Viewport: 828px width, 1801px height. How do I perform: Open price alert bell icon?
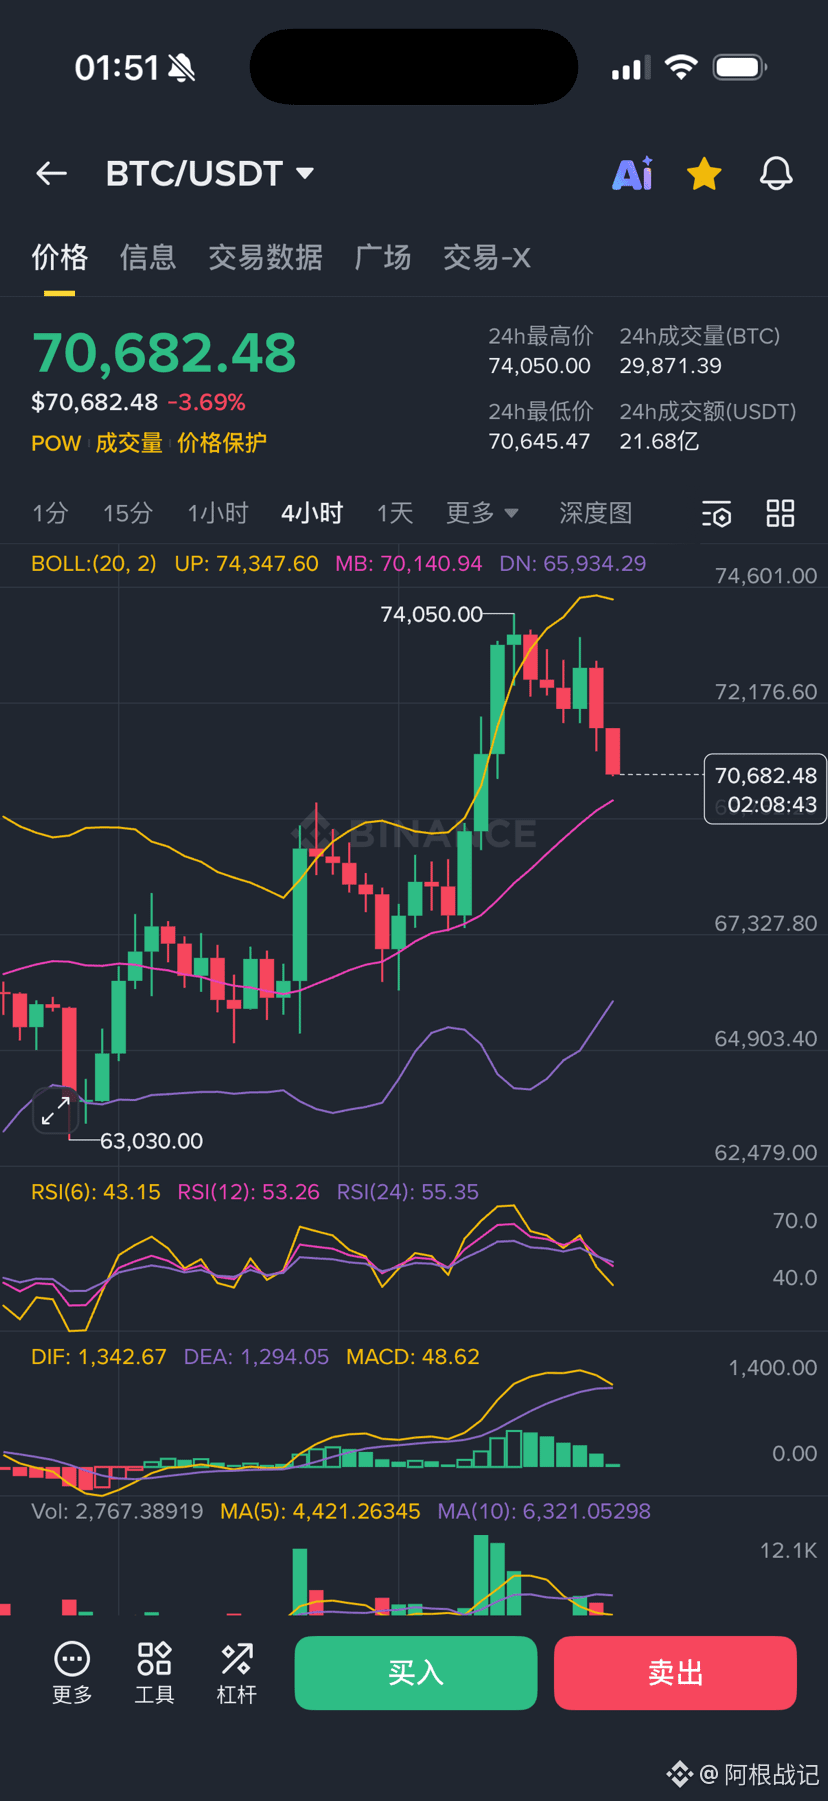(x=776, y=174)
